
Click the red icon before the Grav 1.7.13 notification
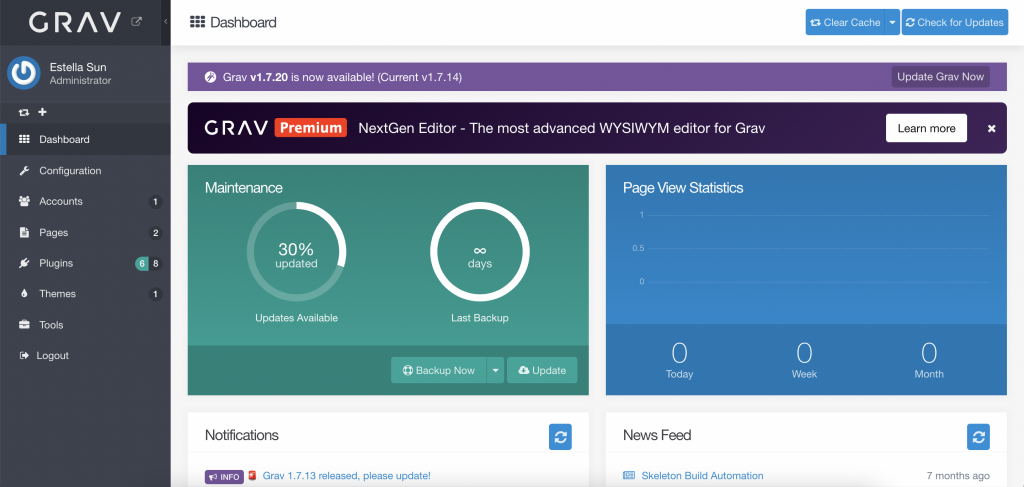click(x=253, y=475)
